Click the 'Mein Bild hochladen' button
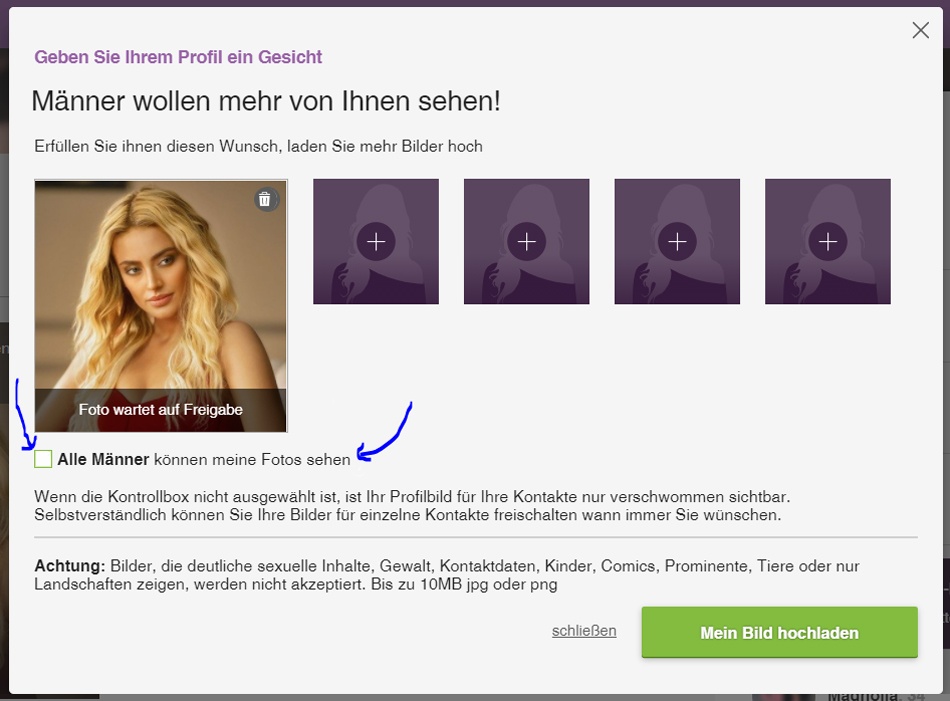The image size is (950, 701). 780,633
